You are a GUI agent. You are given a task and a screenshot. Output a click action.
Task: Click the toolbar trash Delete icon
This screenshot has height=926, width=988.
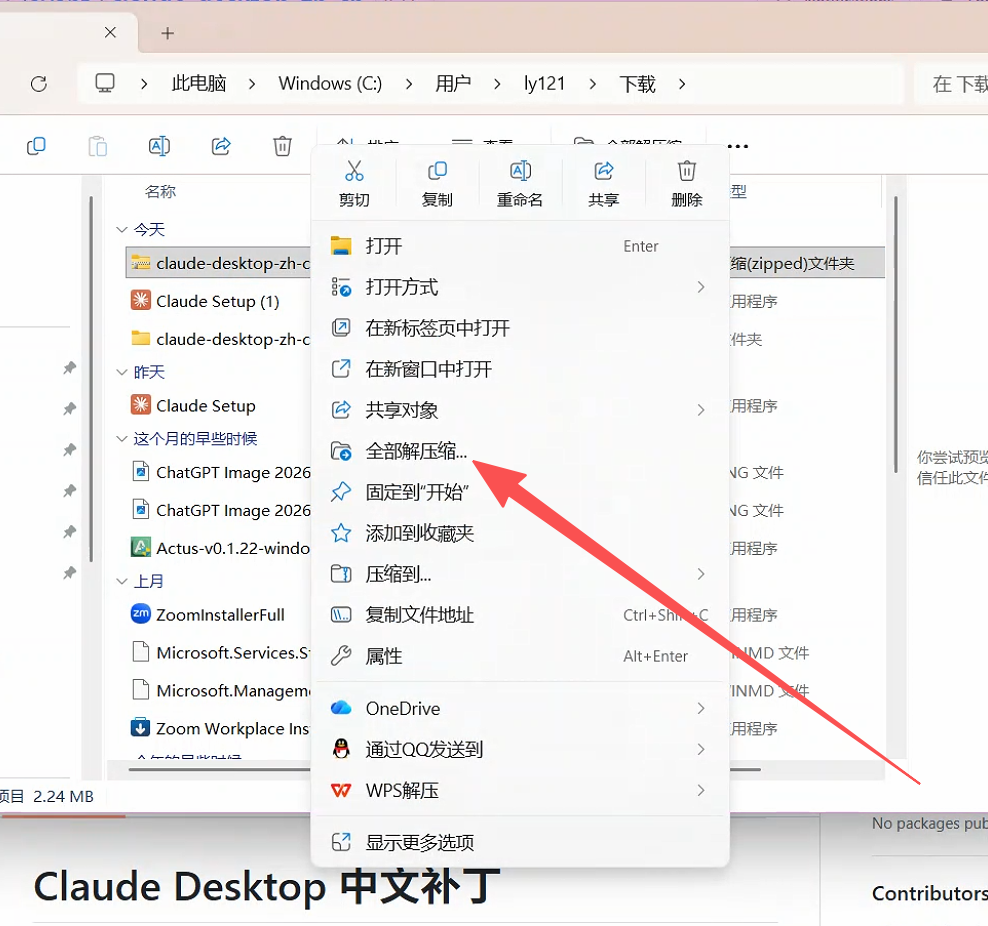(282, 146)
